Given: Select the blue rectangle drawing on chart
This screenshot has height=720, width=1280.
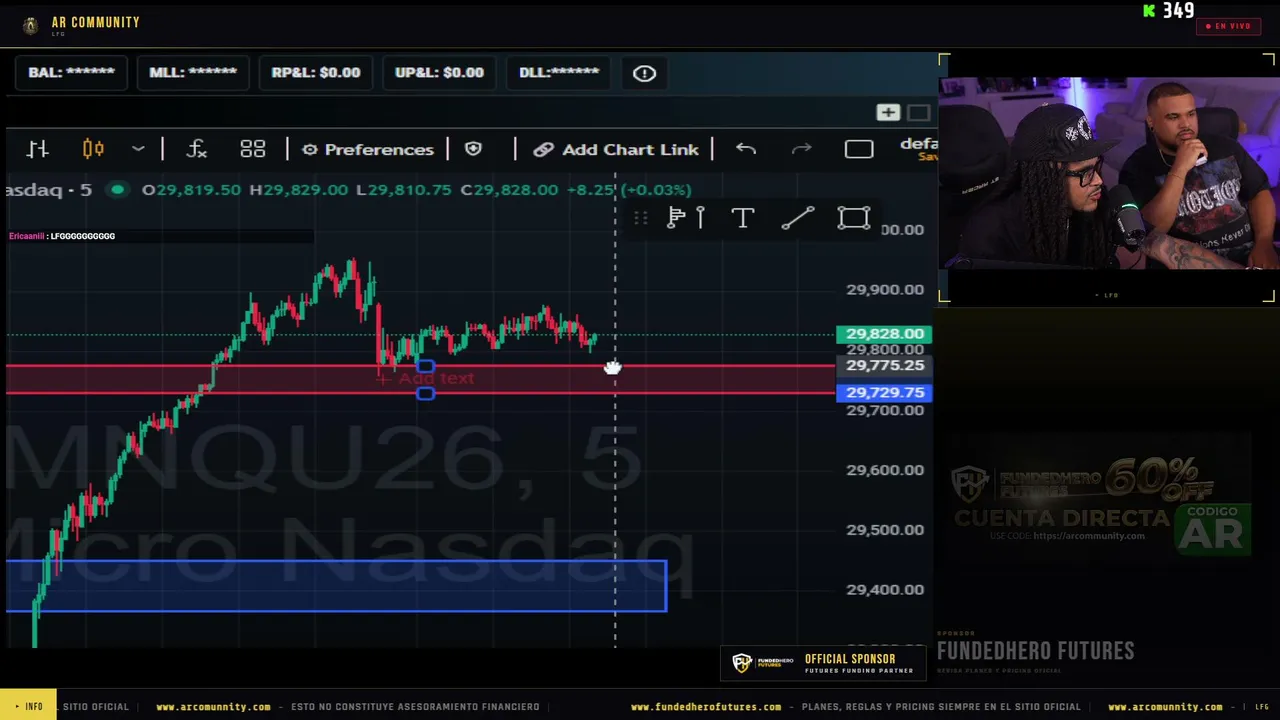Looking at the screenshot, I should [x=336, y=586].
